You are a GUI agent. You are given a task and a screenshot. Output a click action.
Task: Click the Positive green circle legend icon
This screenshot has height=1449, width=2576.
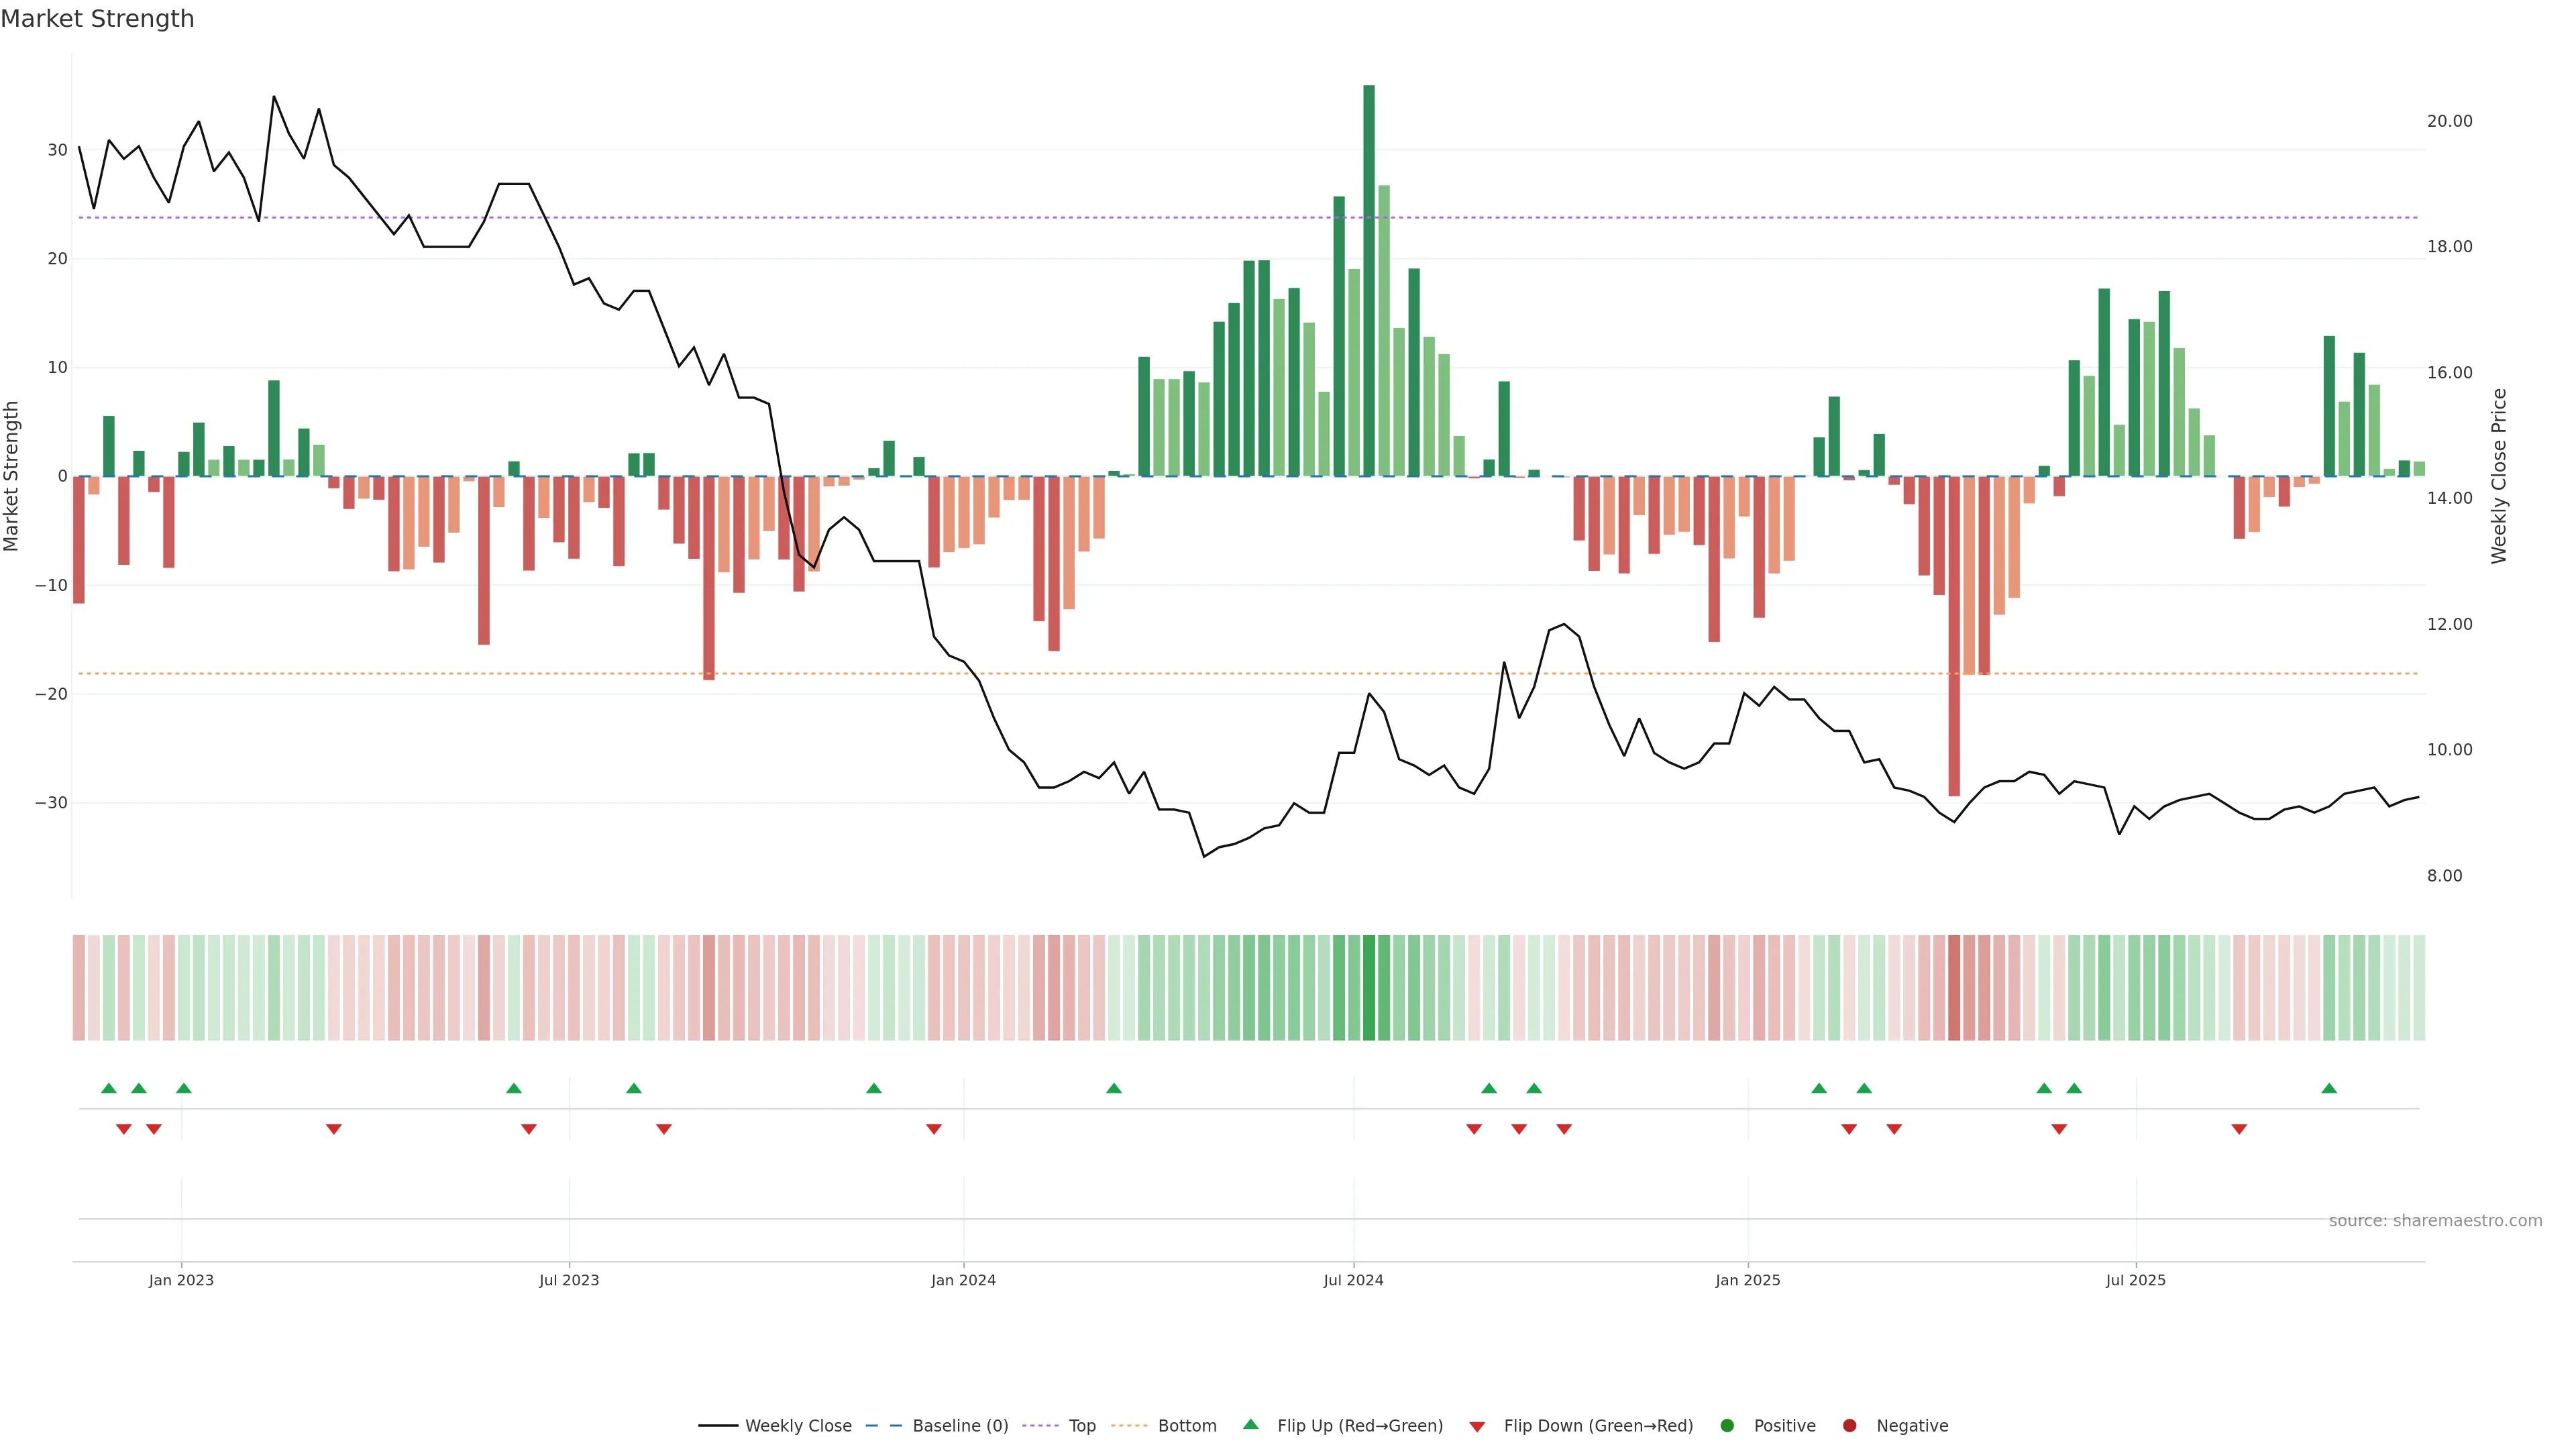[x=1727, y=1426]
